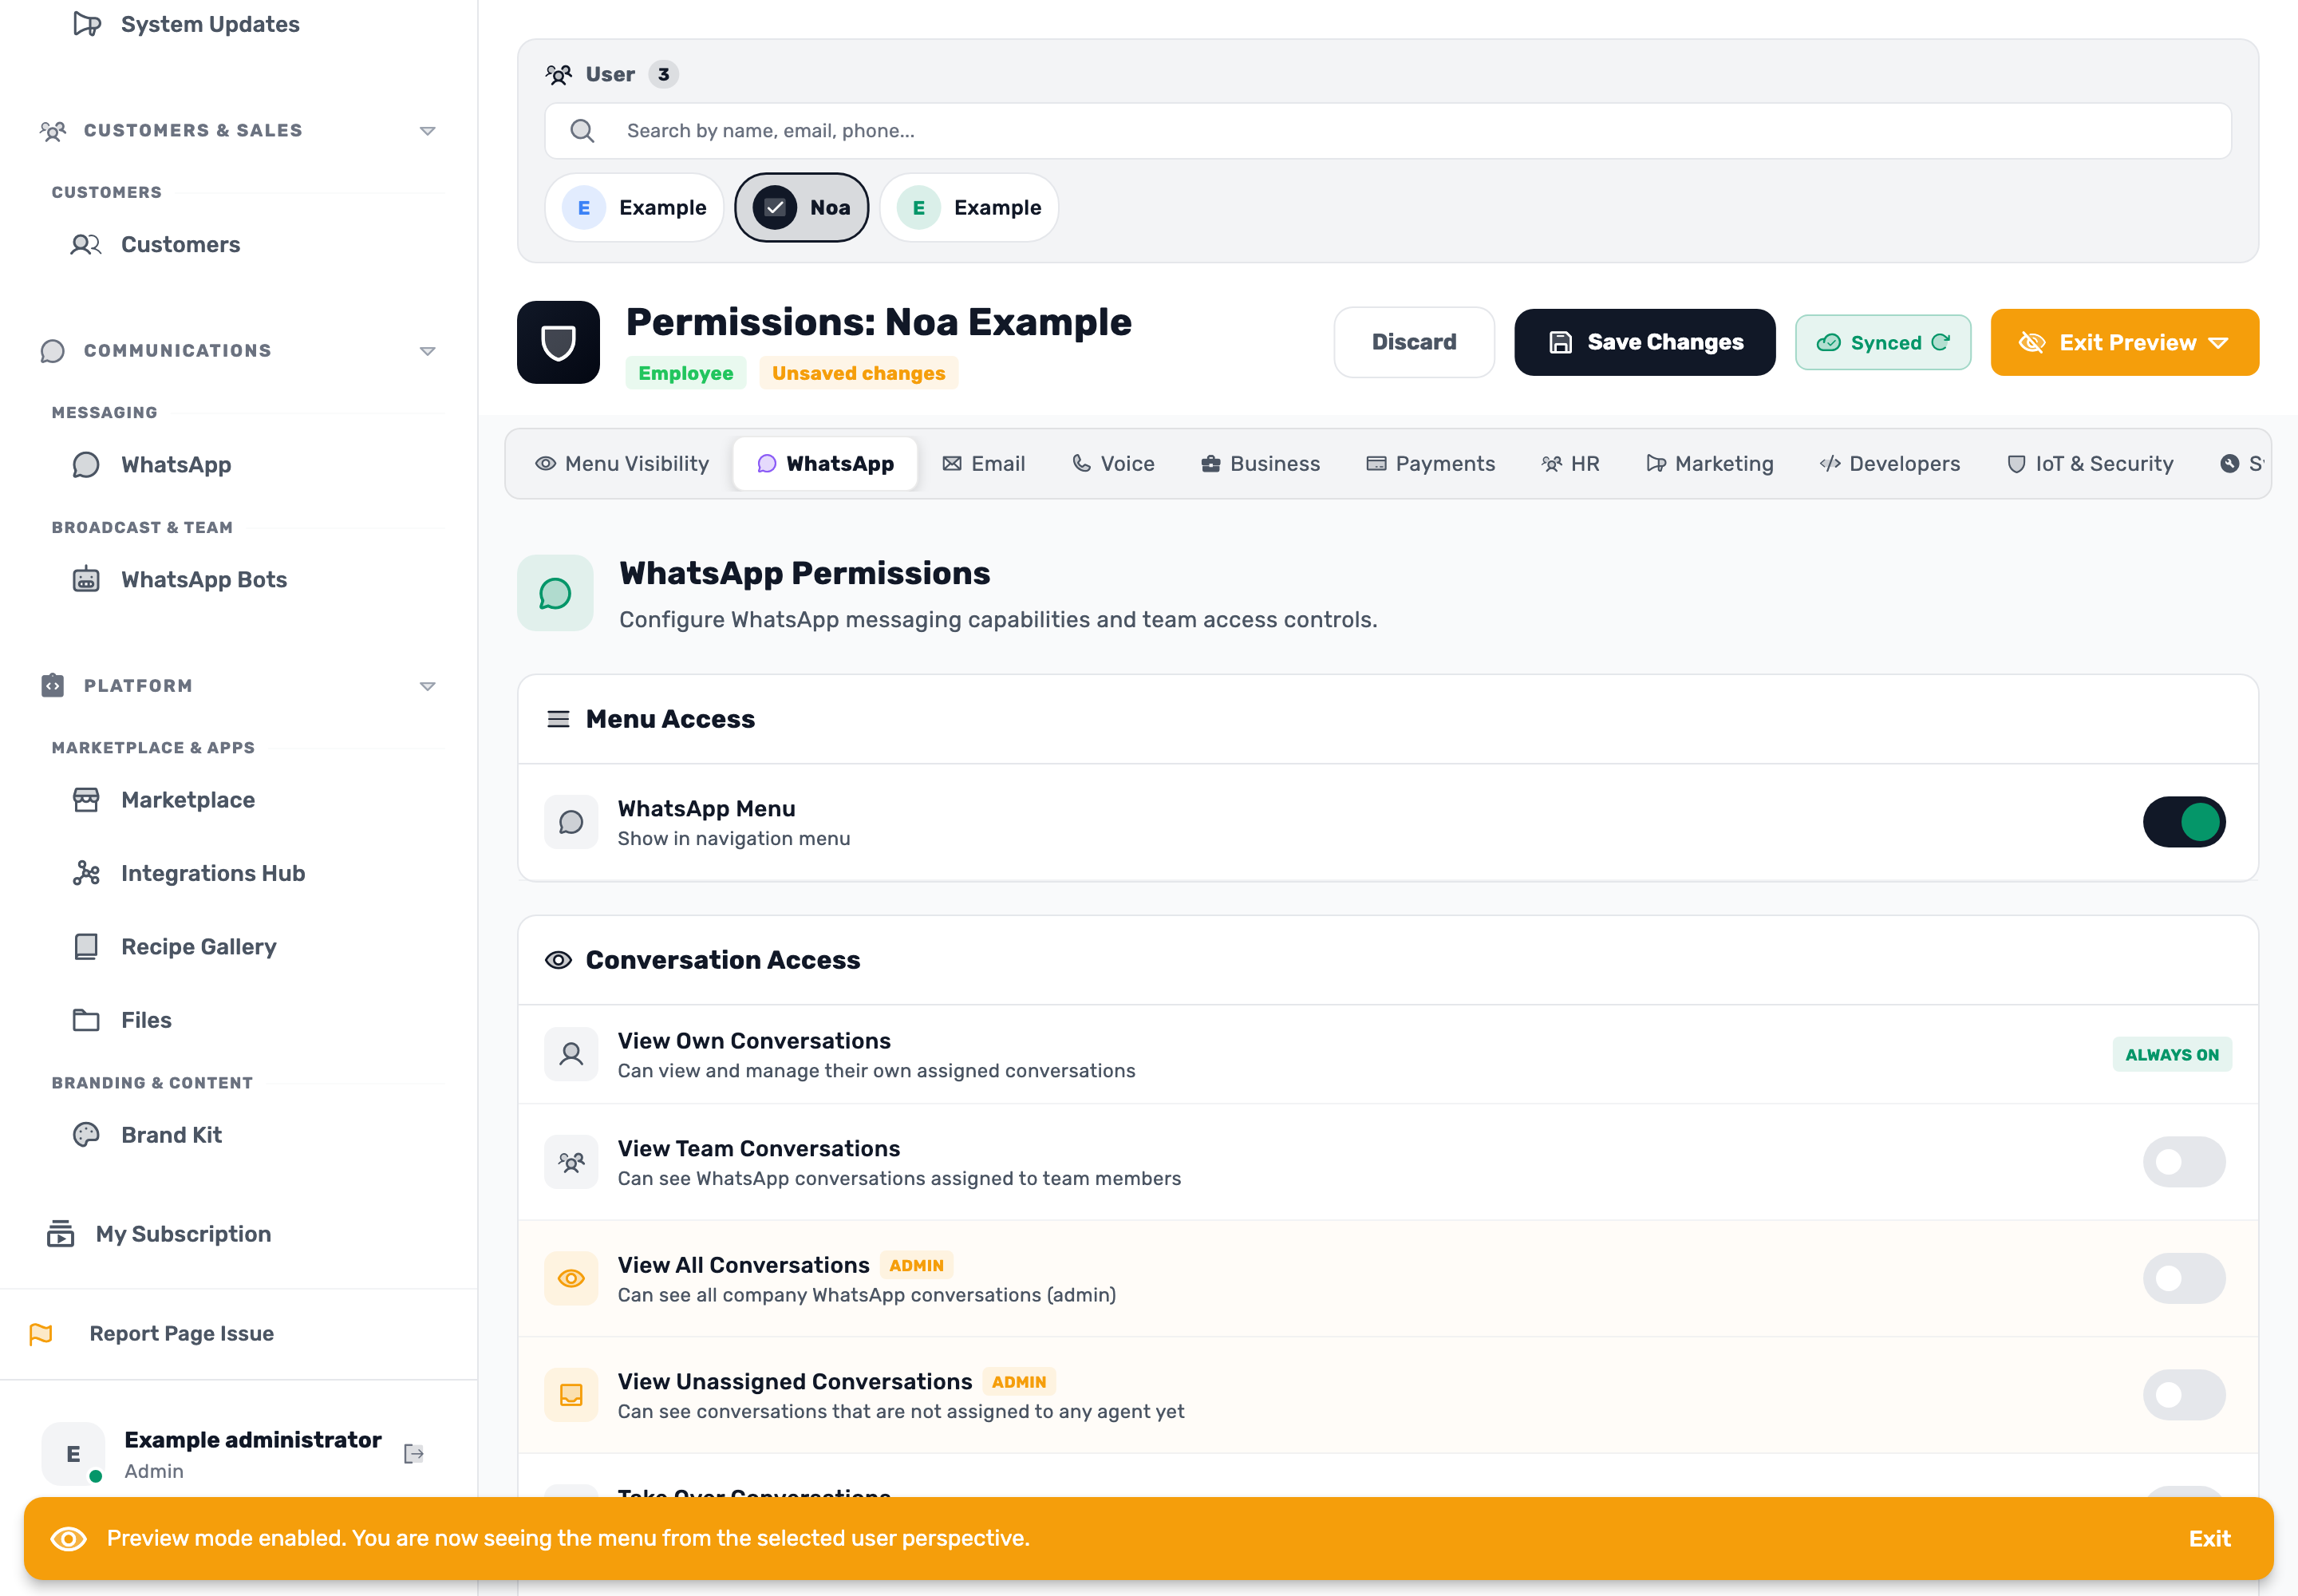Switch to the Menu Visibility tab
Viewport: 2298px width, 1596px height.
(x=622, y=464)
